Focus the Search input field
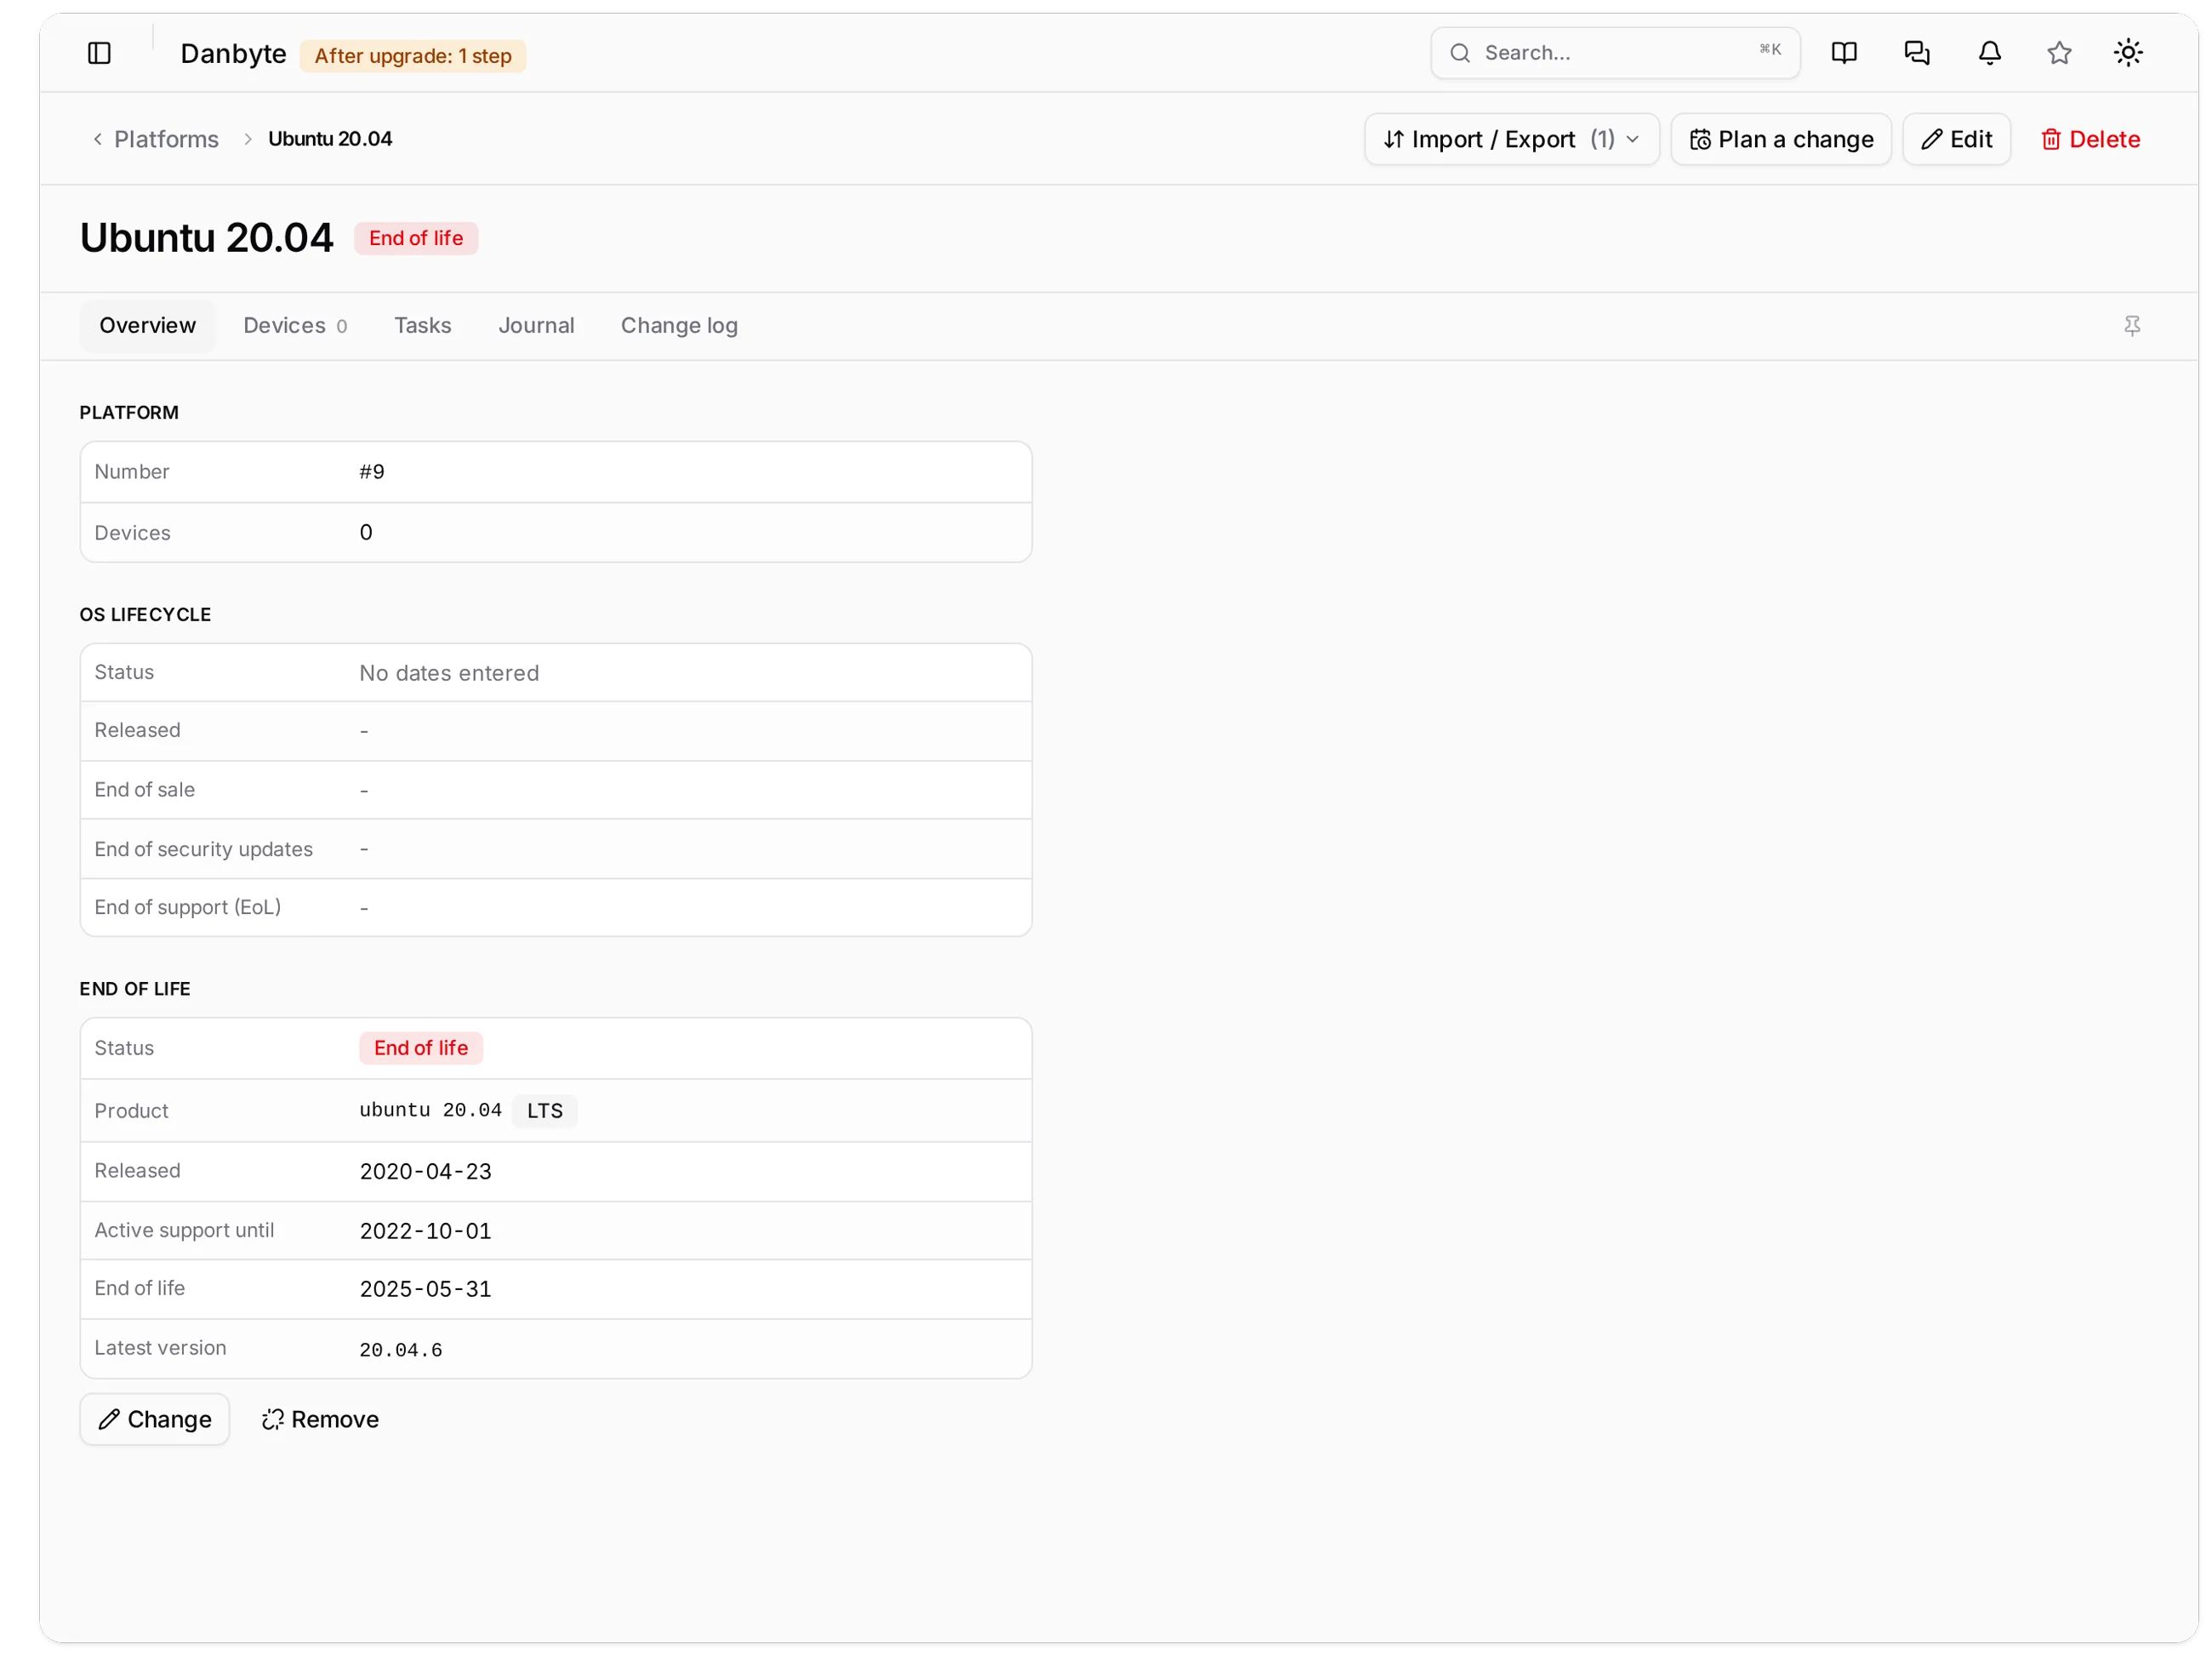2212x1656 pixels. pos(1615,53)
